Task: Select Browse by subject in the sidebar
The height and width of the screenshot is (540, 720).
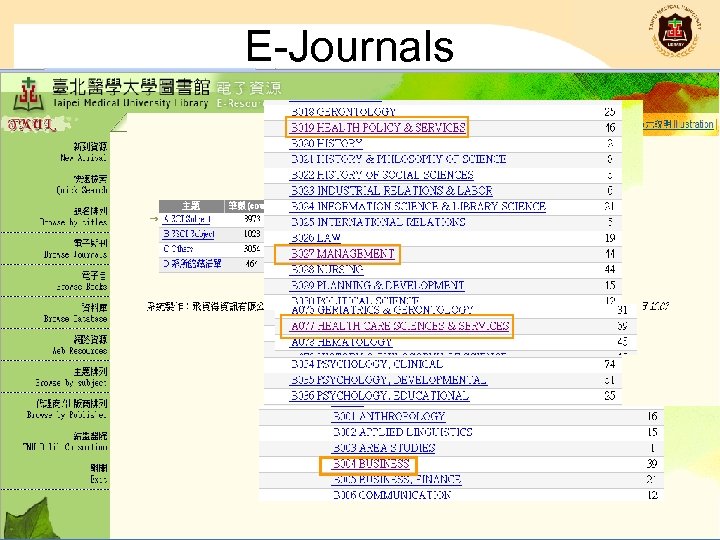Action: pos(71,377)
